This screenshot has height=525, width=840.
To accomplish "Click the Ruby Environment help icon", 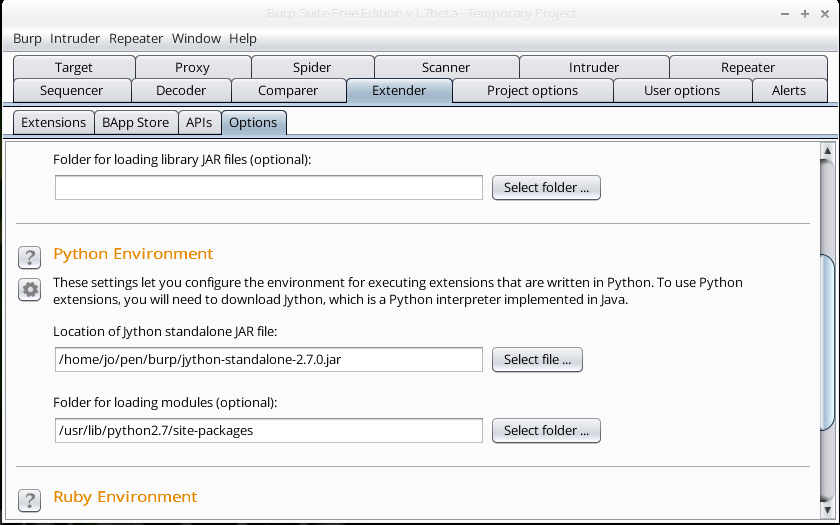I will pyautogui.click(x=30, y=499).
